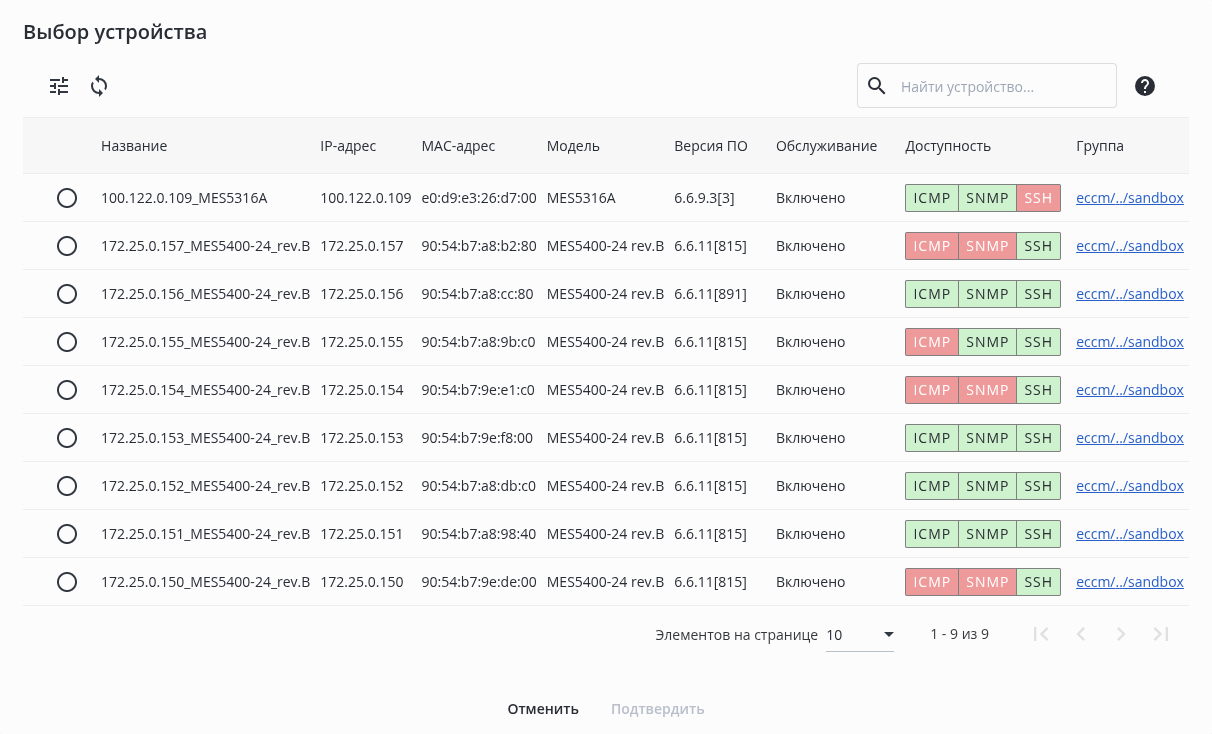
Task: Go to next page arrow
Action: pyautogui.click(x=1121, y=634)
